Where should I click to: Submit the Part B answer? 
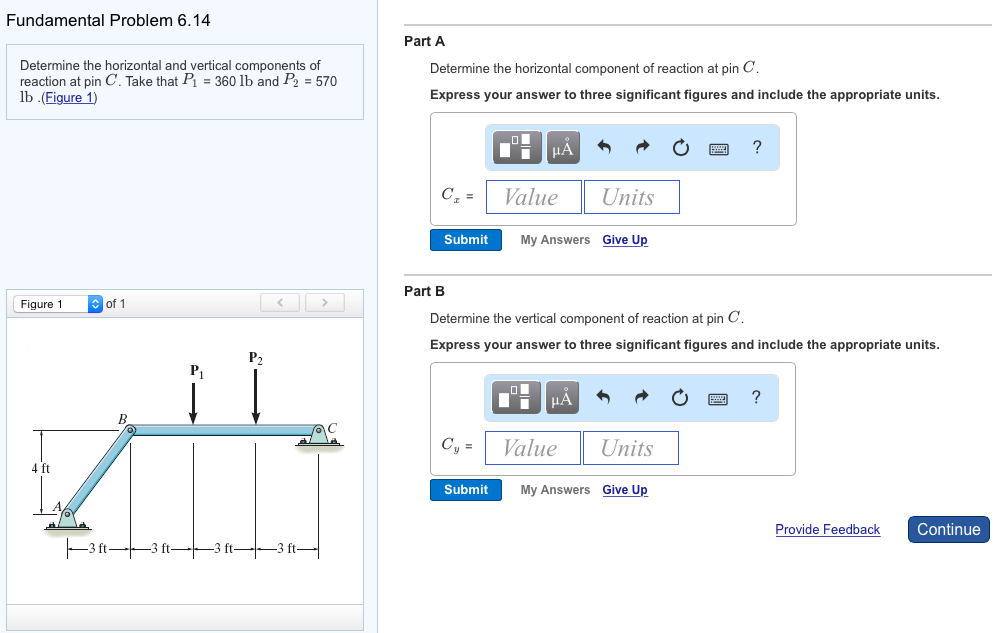pyautogui.click(x=465, y=489)
